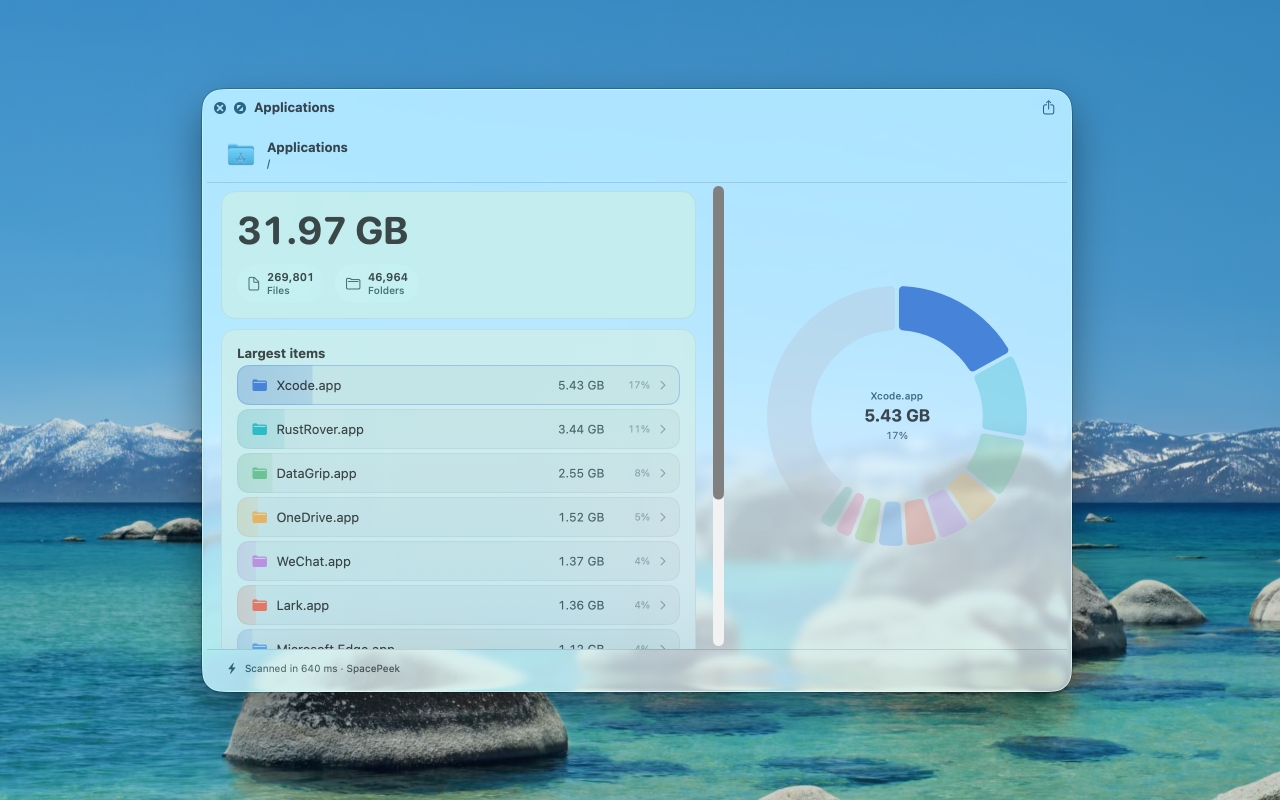This screenshot has height=800, width=1280.
Task: Expand DataGrip.app with its chevron
Action: coord(663,473)
